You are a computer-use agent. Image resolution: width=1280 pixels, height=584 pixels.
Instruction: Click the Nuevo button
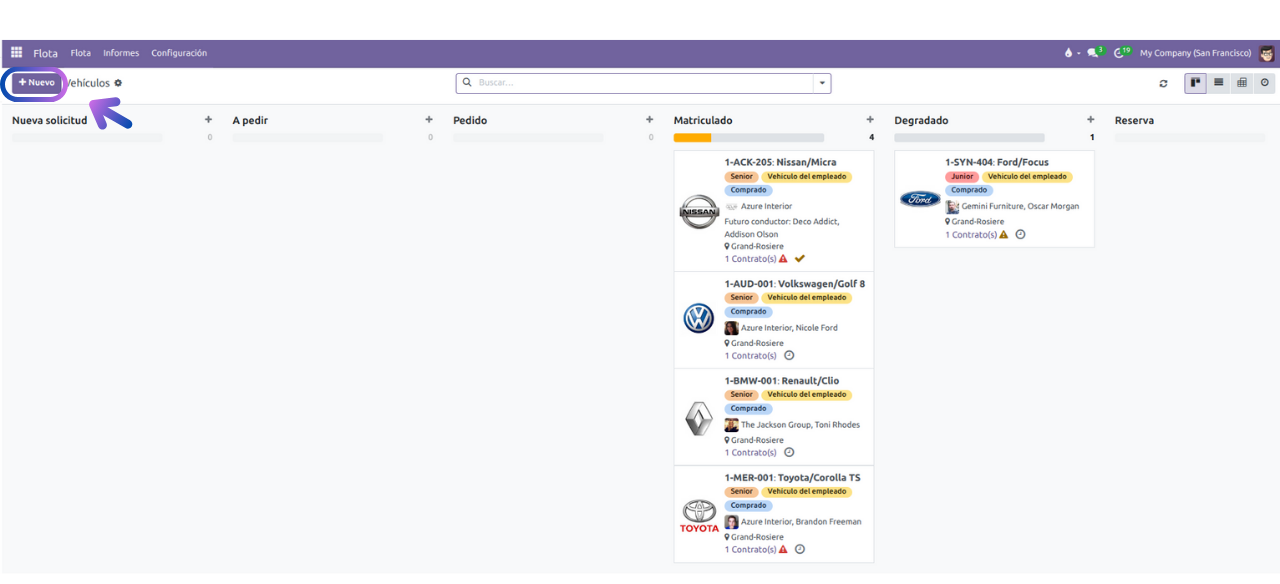37,83
